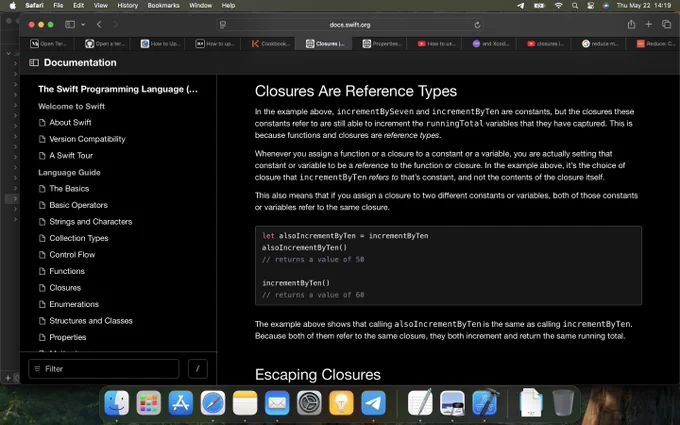Open The Swift Programming Language heading link
This screenshot has height=425, width=680.
click(x=118, y=89)
